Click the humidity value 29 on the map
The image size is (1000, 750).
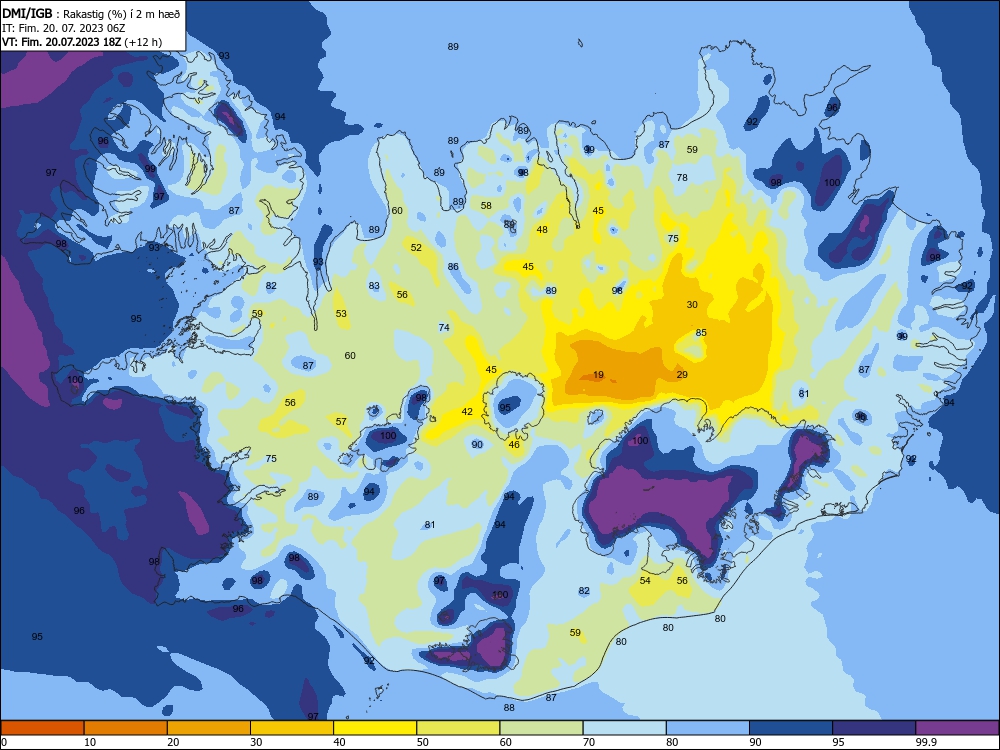pos(682,375)
